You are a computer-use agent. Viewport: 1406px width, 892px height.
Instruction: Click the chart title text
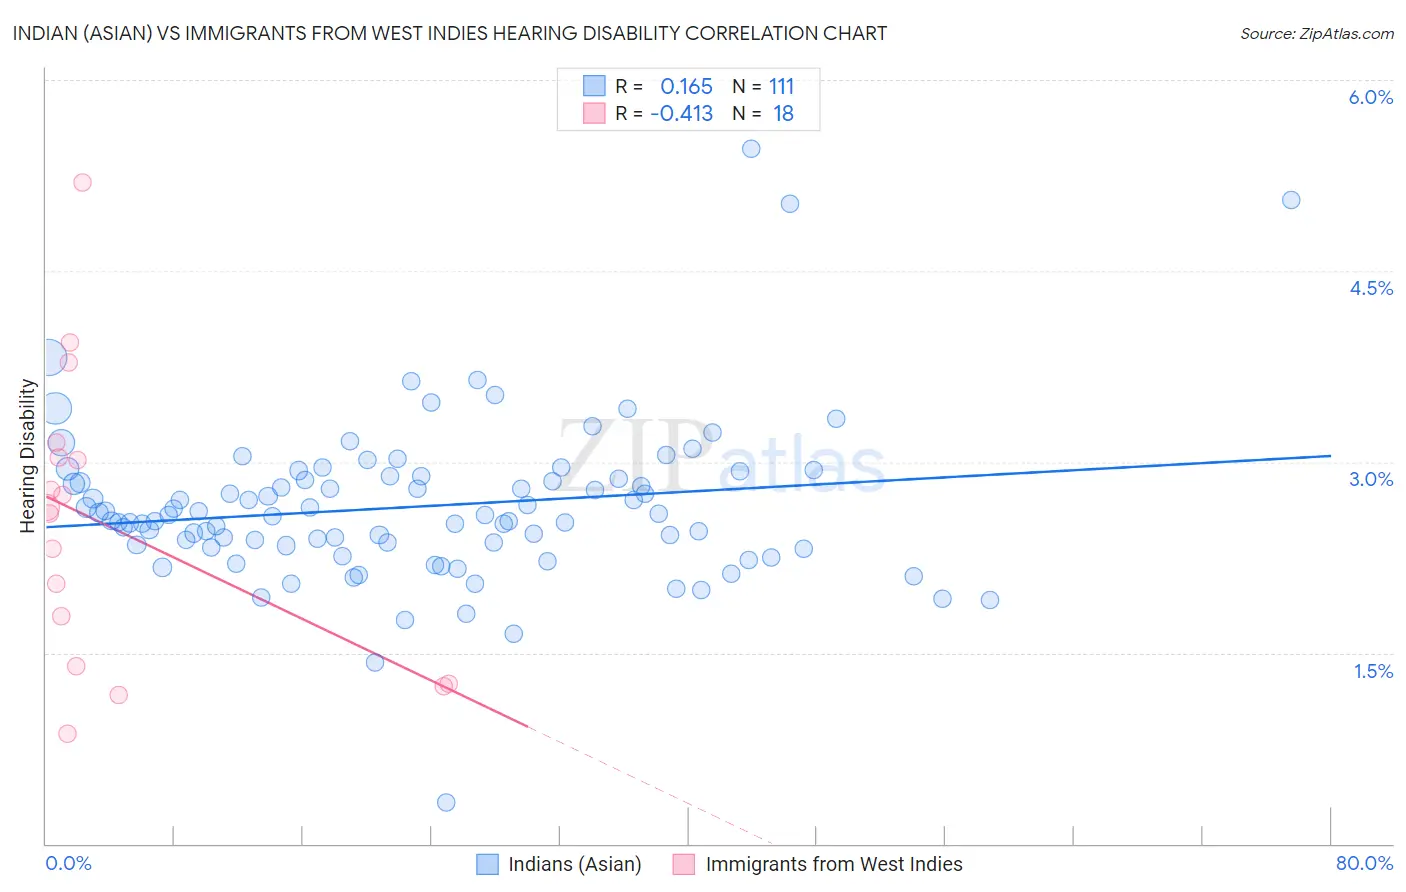pyautogui.click(x=450, y=33)
